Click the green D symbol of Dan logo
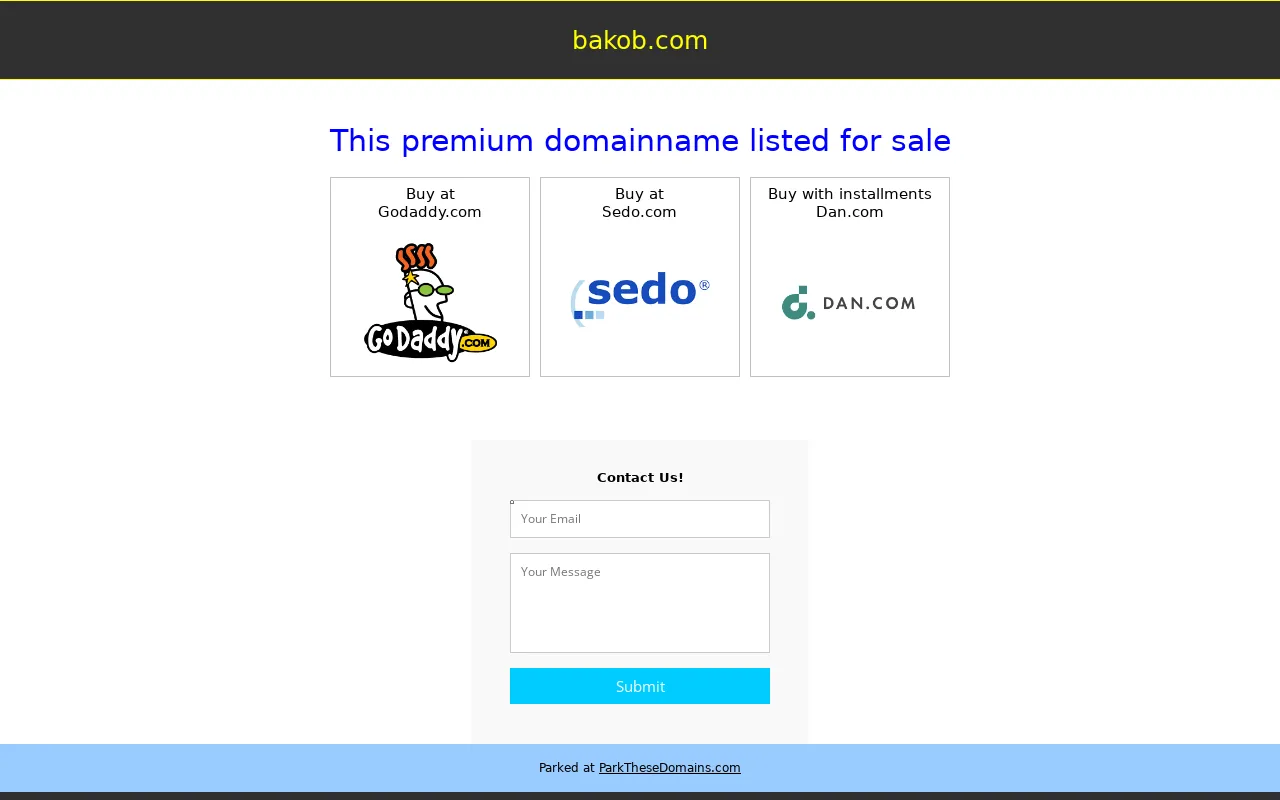Image resolution: width=1280 pixels, height=800 pixels. click(798, 303)
